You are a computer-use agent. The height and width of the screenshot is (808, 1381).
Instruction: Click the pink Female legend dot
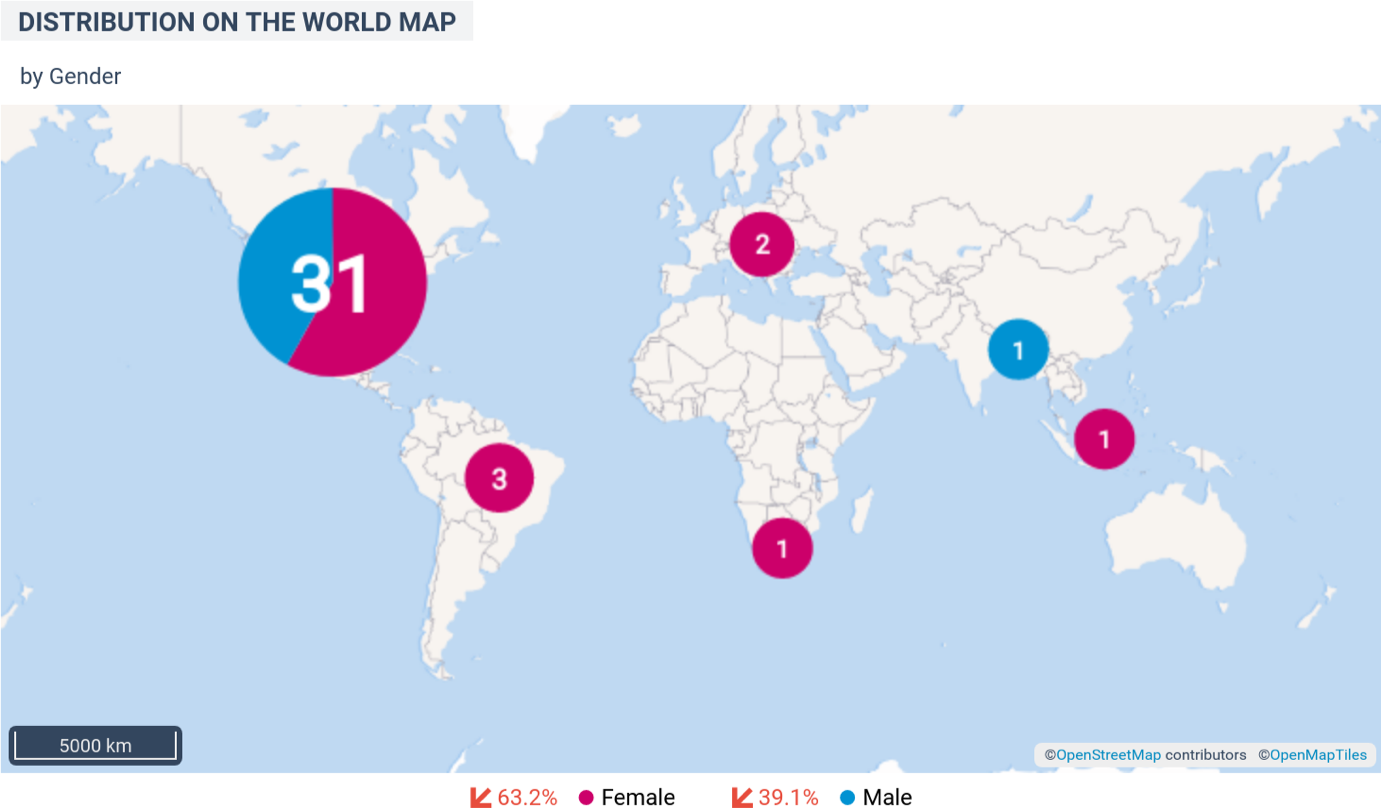[587, 797]
